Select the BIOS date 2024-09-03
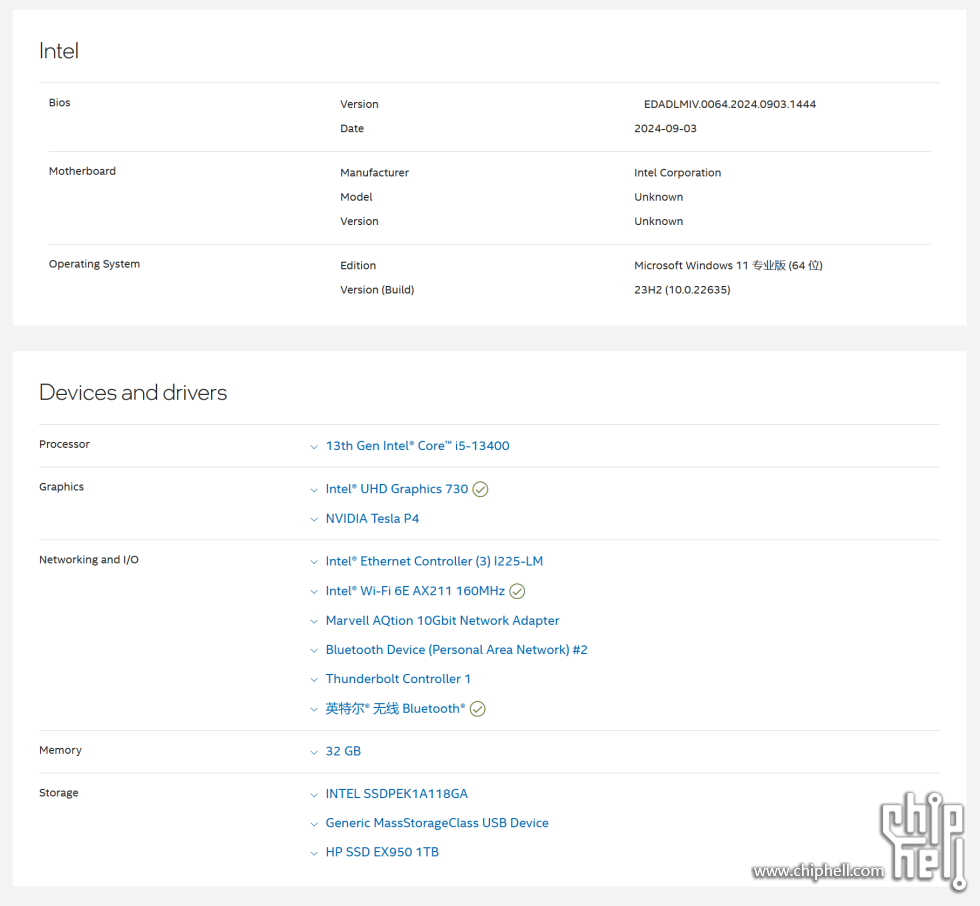This screenshot has width=980, height=906. click(x=666, y=129)
